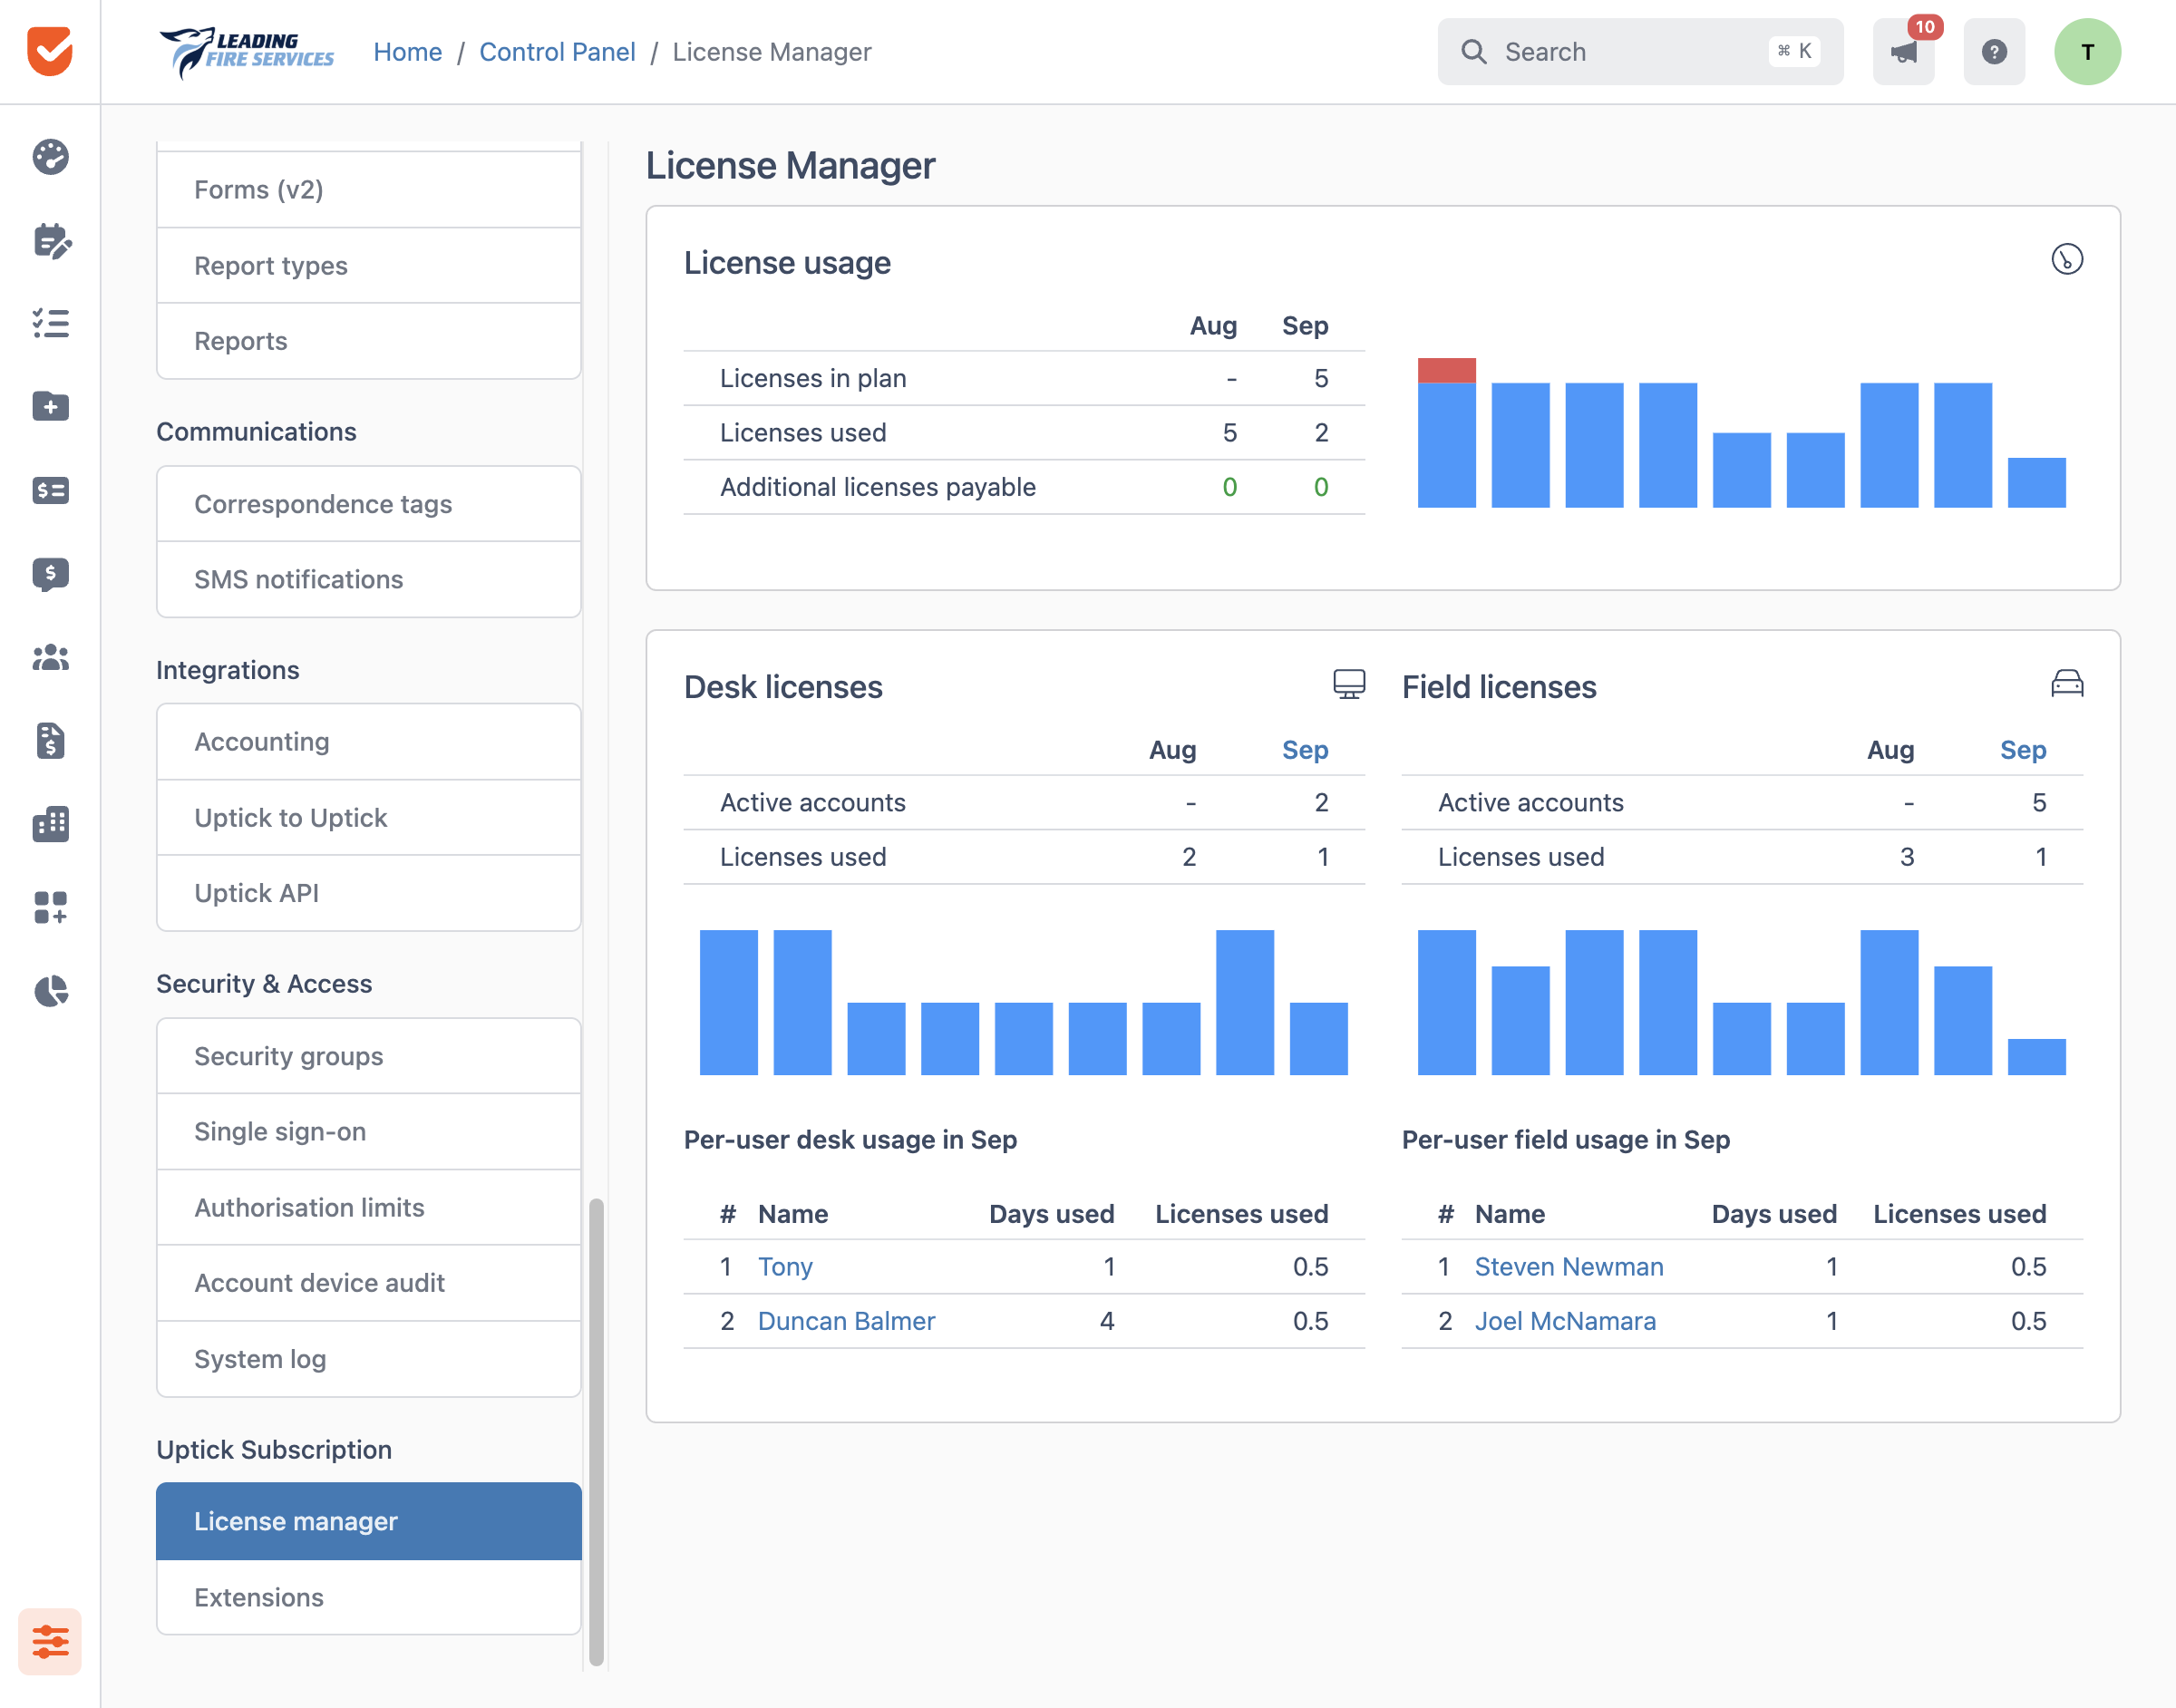Go to Control Panel breadcrumb link
The image size is (2176, 1708).
[557, 52]
